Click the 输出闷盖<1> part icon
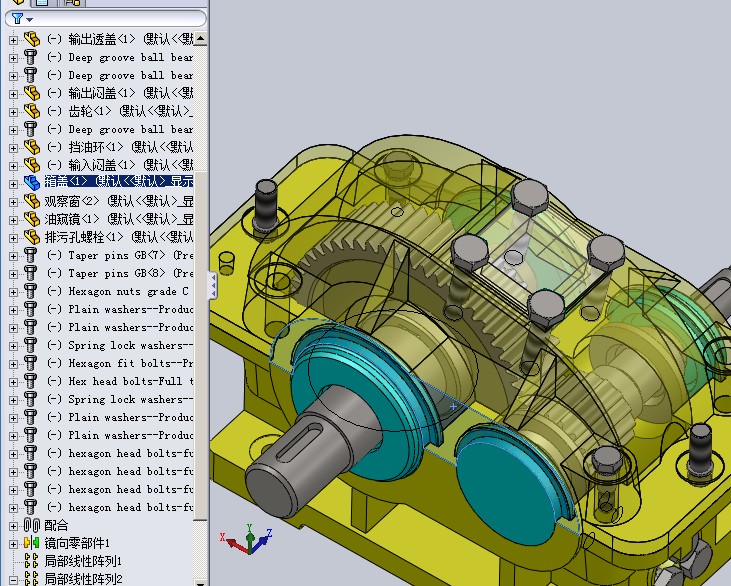The width and height of the screenshot is (731, 586). (x=32, y=93)
